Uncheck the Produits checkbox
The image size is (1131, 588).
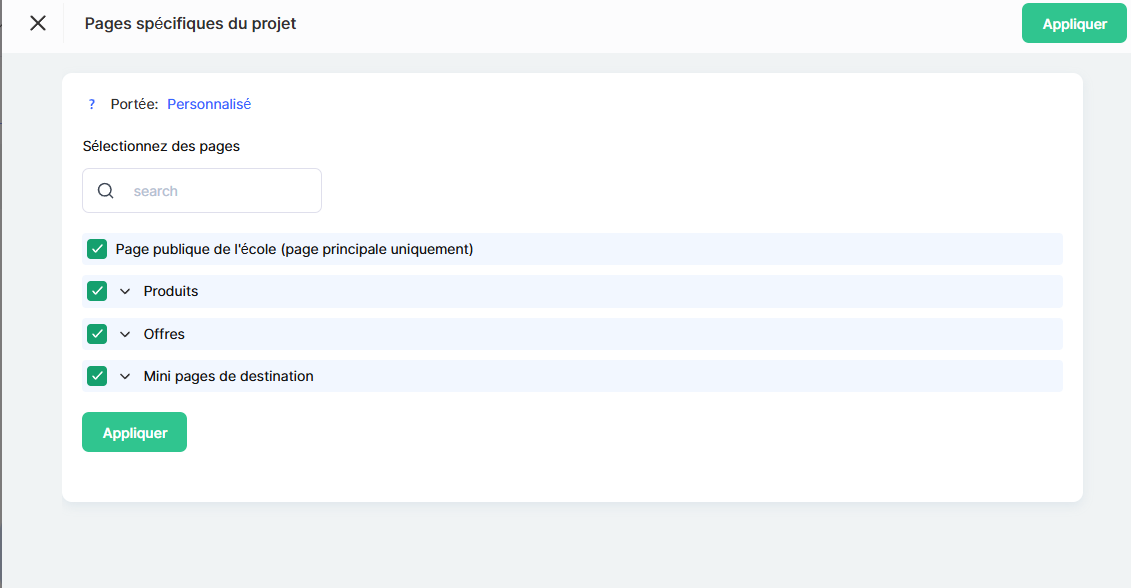[x=97, y=291]
